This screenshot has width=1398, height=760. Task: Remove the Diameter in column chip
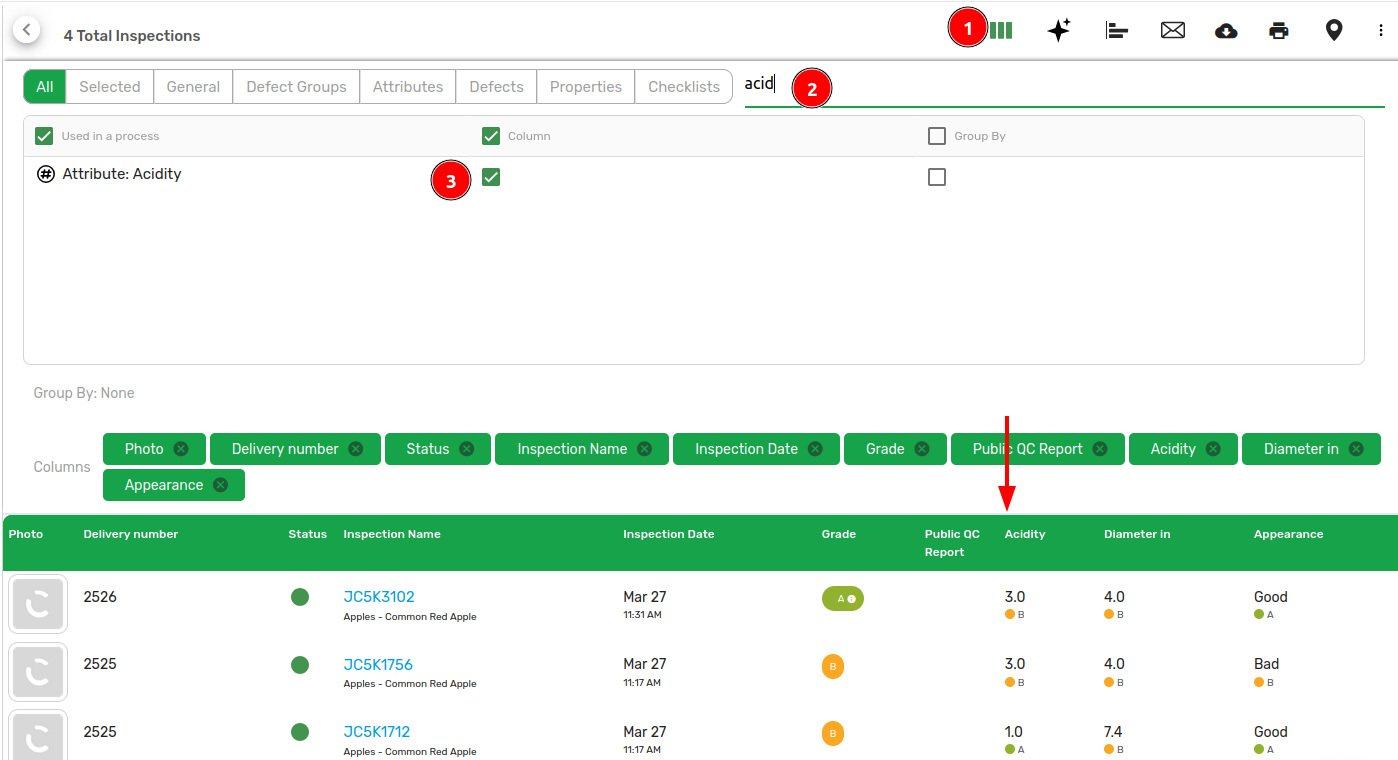pos(1356,449)
